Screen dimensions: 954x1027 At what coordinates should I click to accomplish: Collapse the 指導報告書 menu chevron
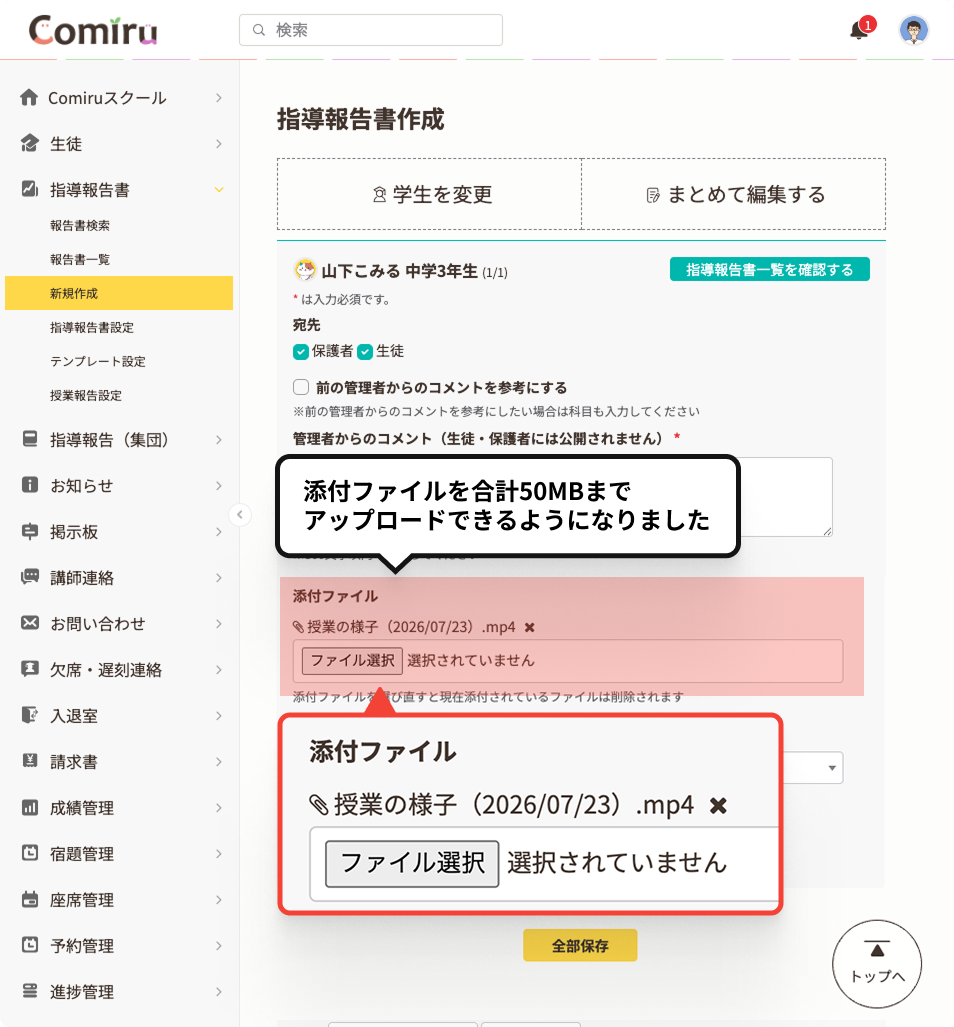219,190
